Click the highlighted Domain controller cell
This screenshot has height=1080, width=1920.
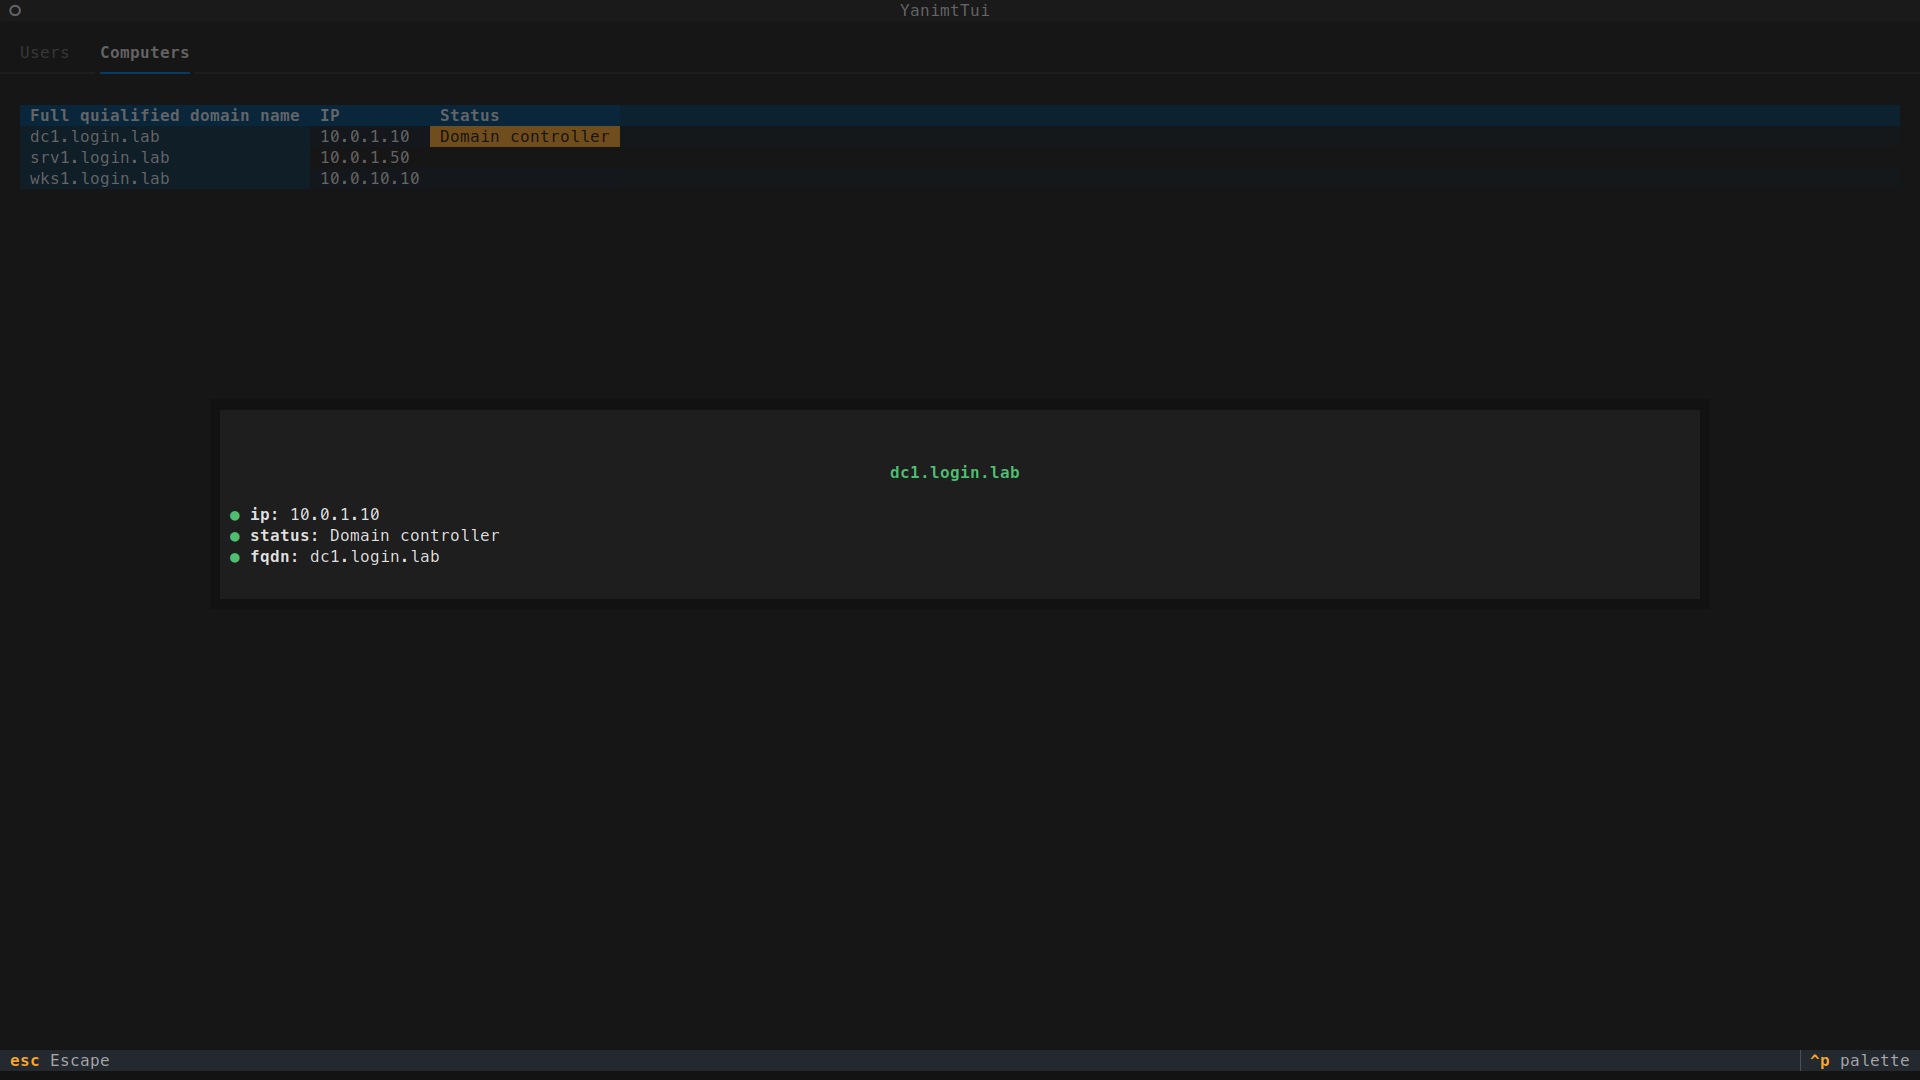tap(524, 137)
